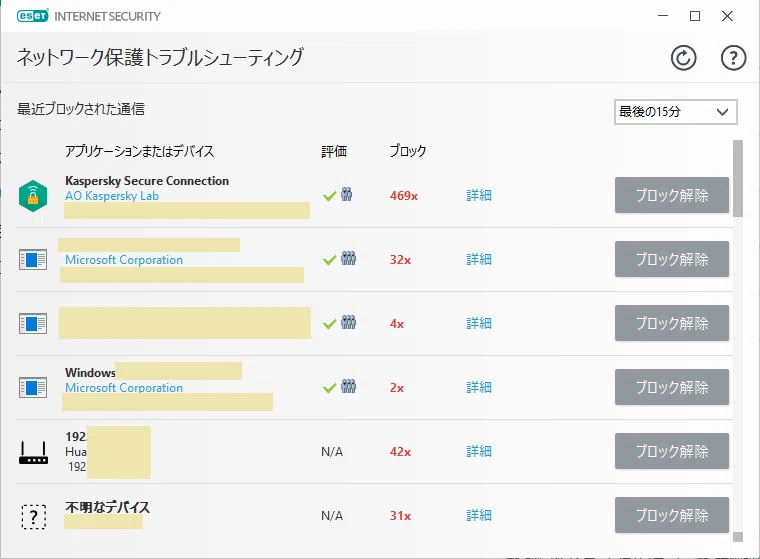Open the 最後の15分 time range dropdown
Viewport: 760px width, 559px height.
[x=676, y=112]
